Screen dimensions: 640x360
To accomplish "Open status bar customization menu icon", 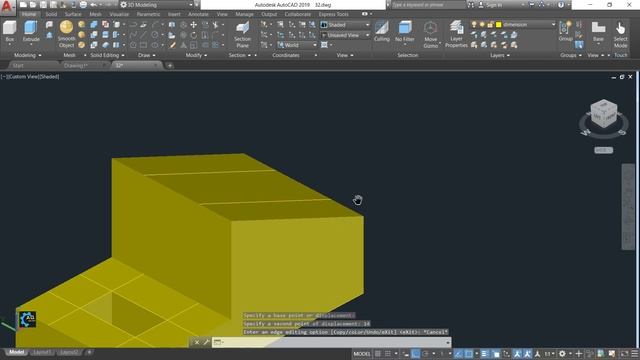I will (x=635, y=353).
